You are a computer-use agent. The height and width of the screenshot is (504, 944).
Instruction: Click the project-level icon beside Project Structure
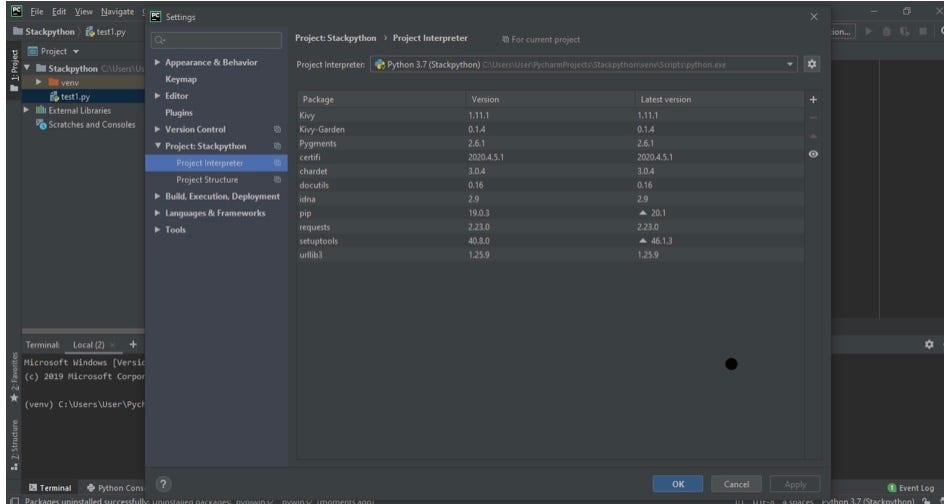(278, 179)
